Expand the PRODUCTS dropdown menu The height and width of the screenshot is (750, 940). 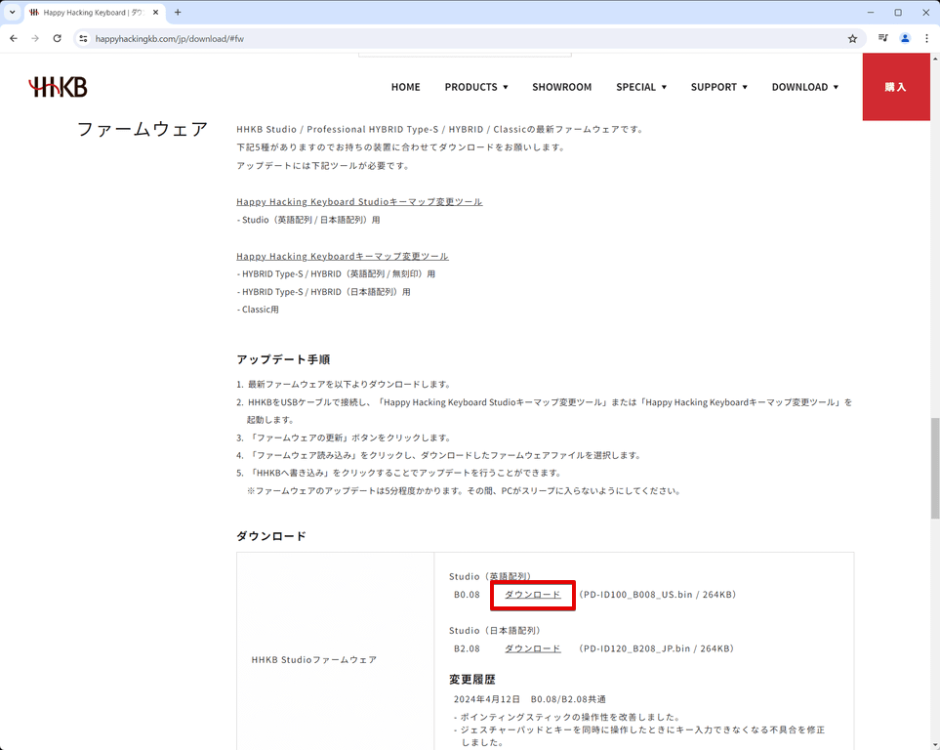(x=476, y=87)
